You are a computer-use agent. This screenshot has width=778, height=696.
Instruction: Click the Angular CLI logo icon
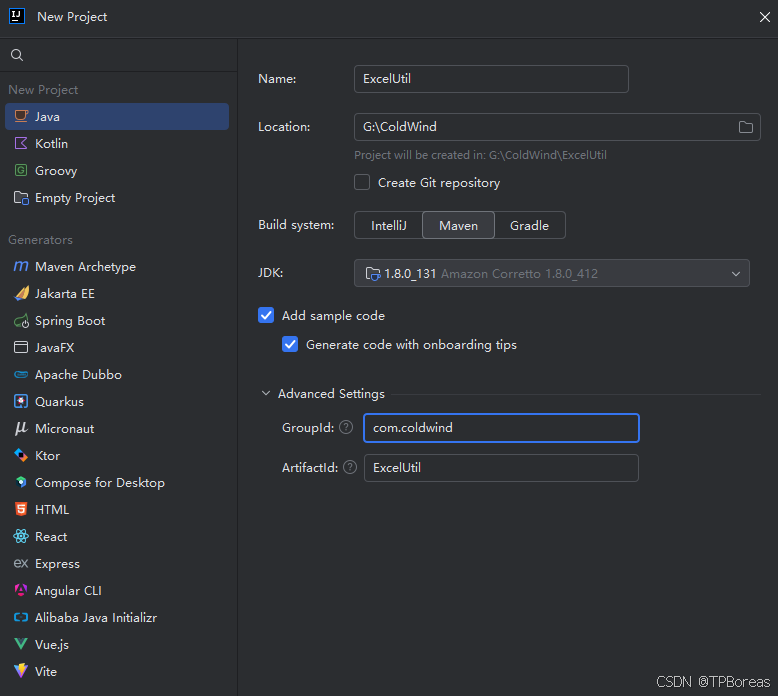[x=21, y=590]
